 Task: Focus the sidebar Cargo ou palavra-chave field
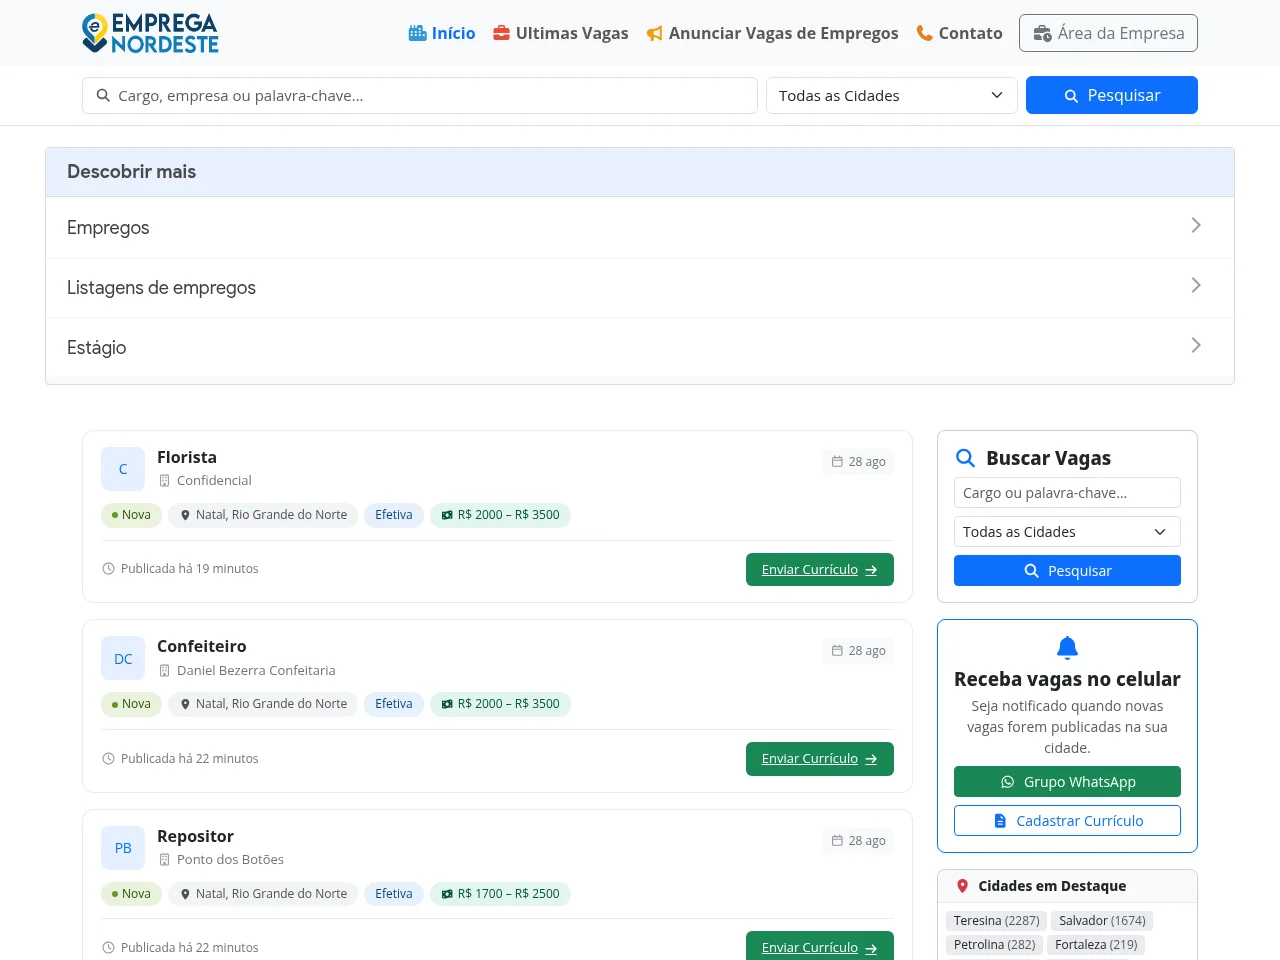pyautogui.click(x=1067, y=493)
